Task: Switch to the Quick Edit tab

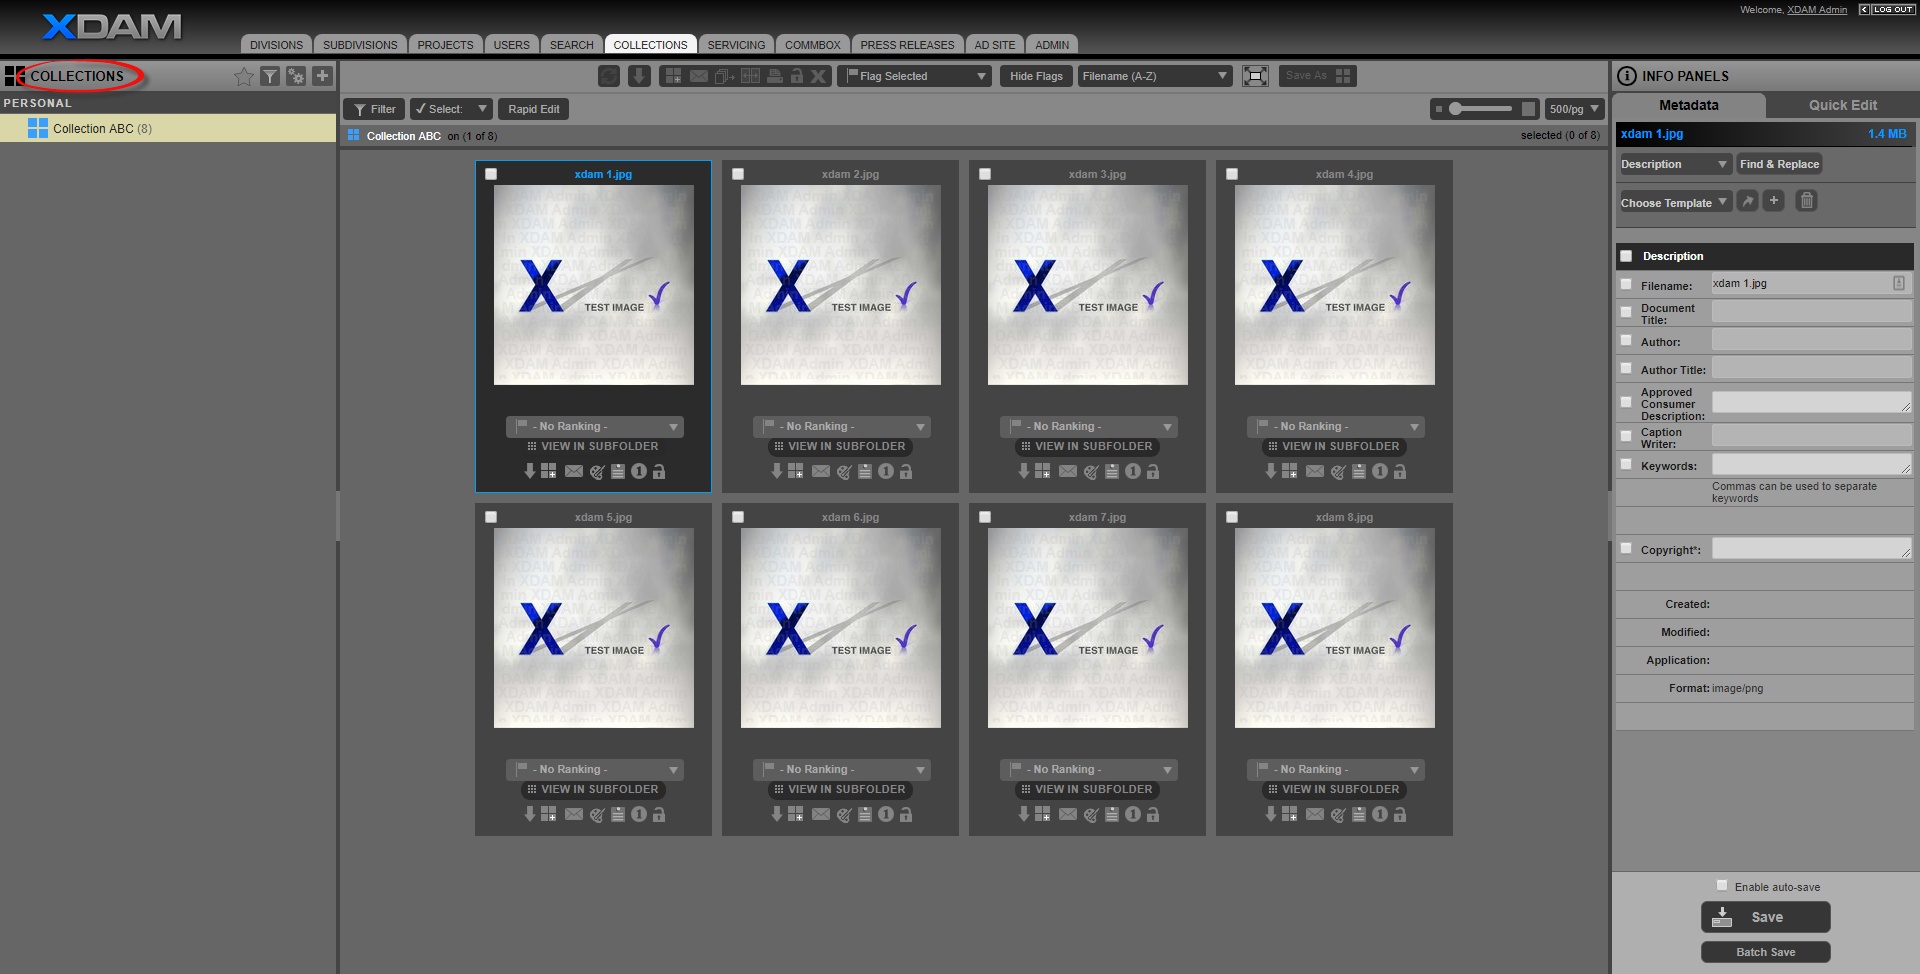Action: click(x=1842, y=105)
